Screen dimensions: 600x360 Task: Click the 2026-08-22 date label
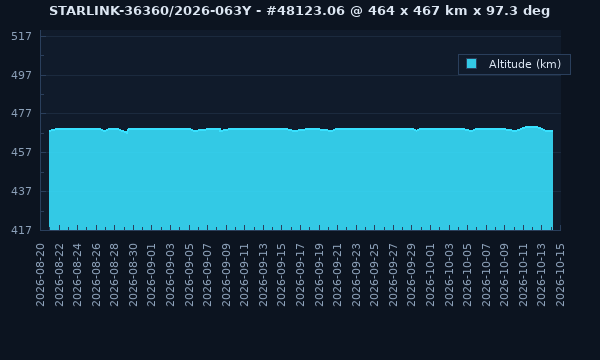click(x=59, y=275)
